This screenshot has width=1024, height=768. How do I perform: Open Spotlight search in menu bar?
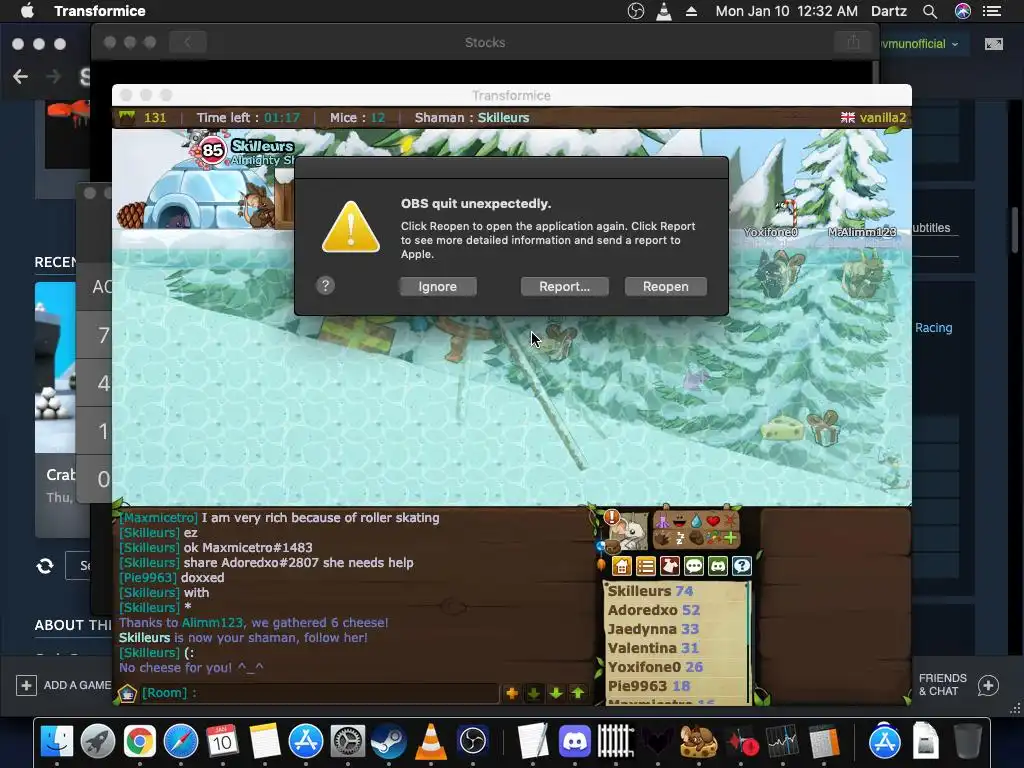930,11
